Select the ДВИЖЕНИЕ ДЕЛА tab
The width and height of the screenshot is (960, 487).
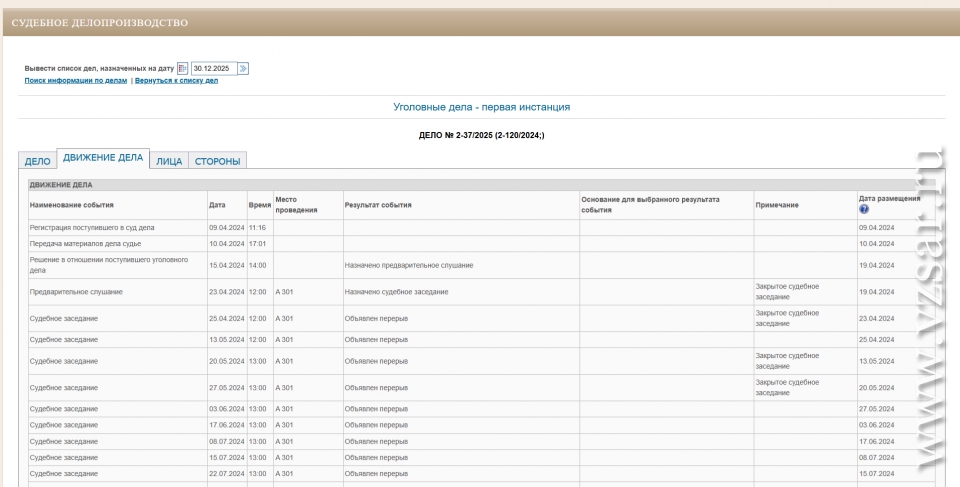pyautogui.click(x=102, y=159)
